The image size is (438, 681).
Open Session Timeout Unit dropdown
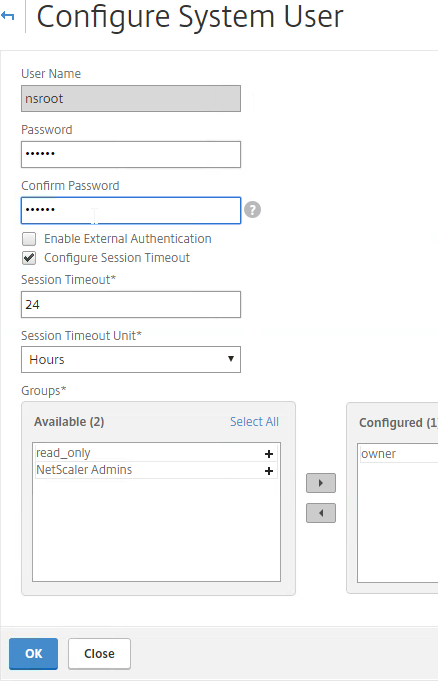[x=131, y=360]
